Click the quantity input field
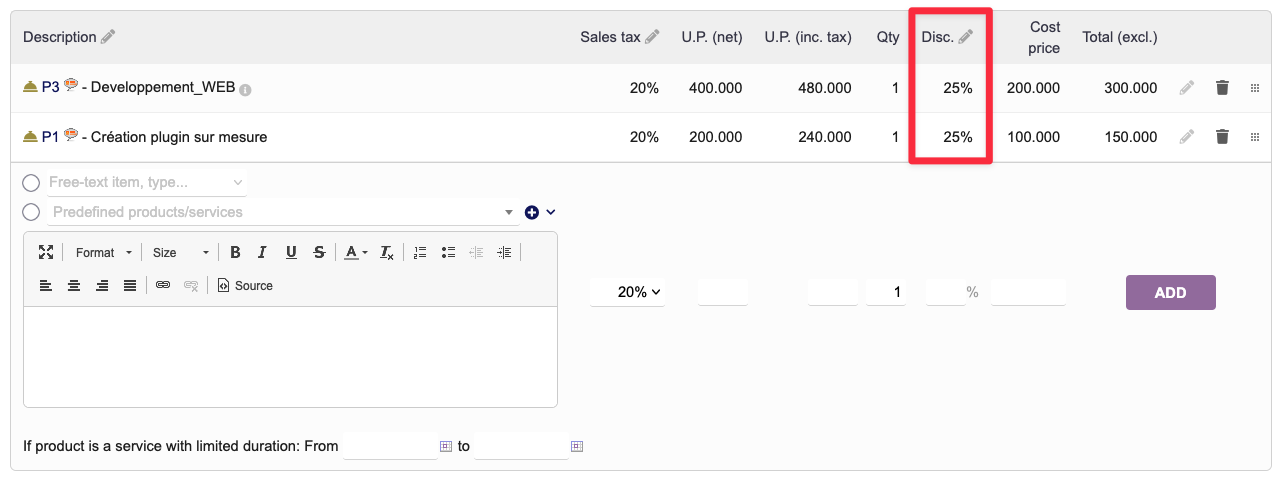 [886, 292]
